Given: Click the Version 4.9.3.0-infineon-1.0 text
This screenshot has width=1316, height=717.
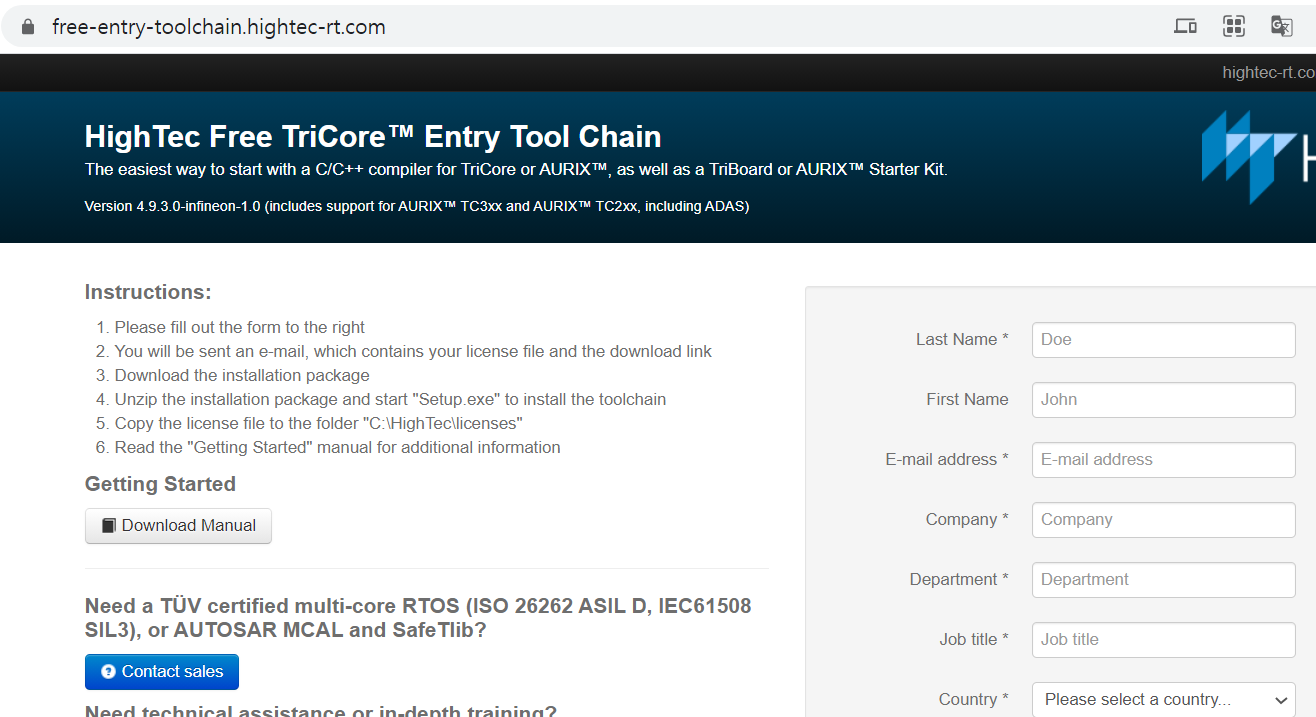Looking at the screenshot, I should point(417,206).
